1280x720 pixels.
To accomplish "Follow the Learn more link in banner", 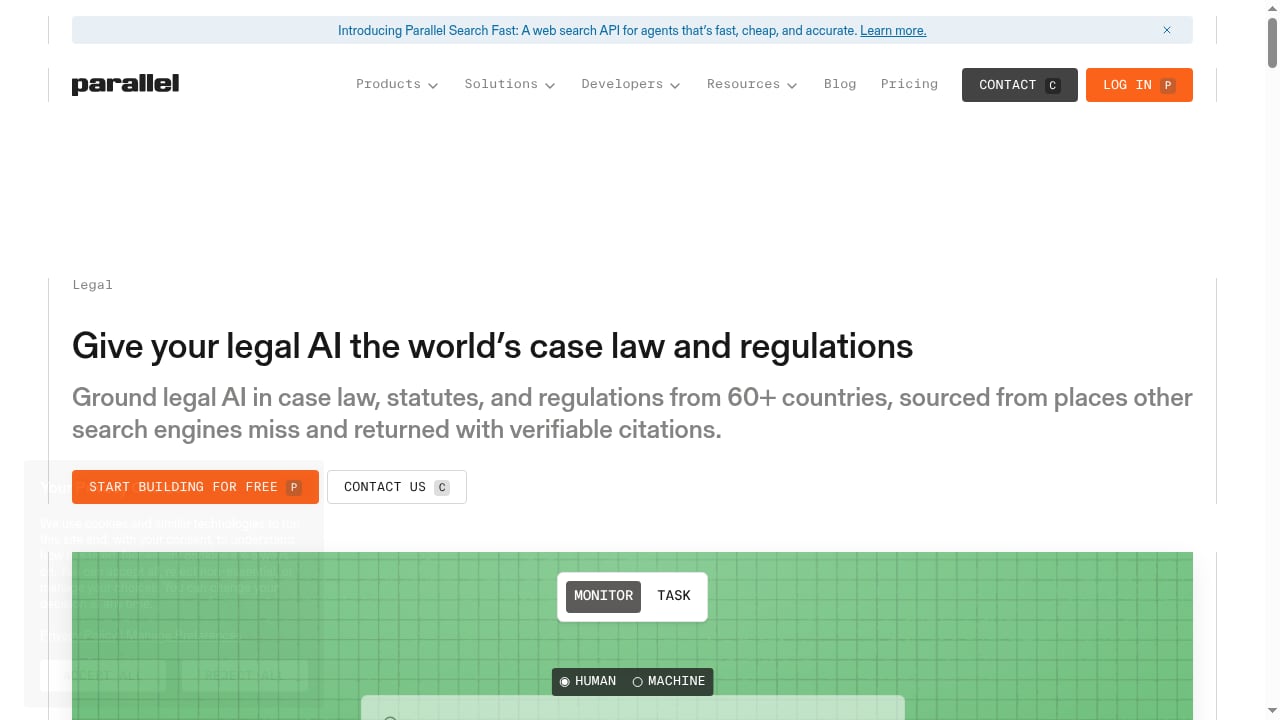I will point(893,31).
